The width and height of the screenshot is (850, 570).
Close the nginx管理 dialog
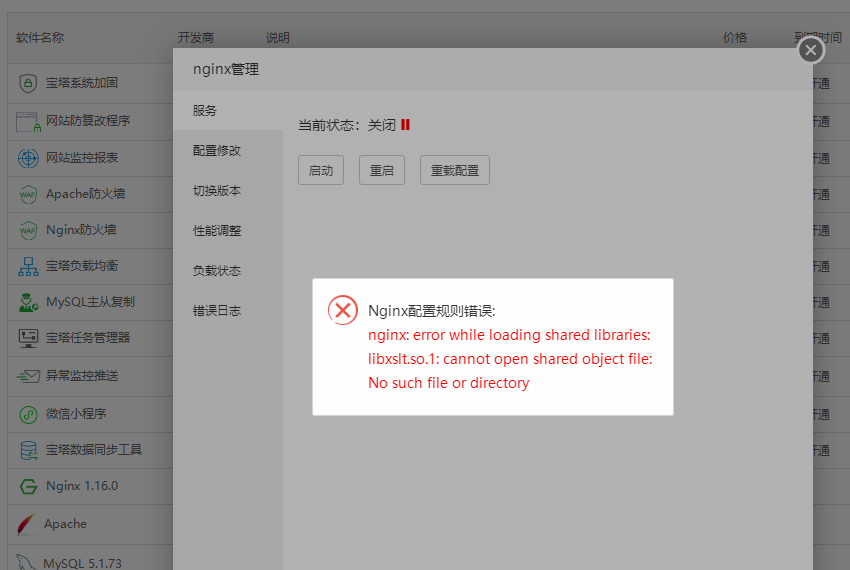[810, 50]
